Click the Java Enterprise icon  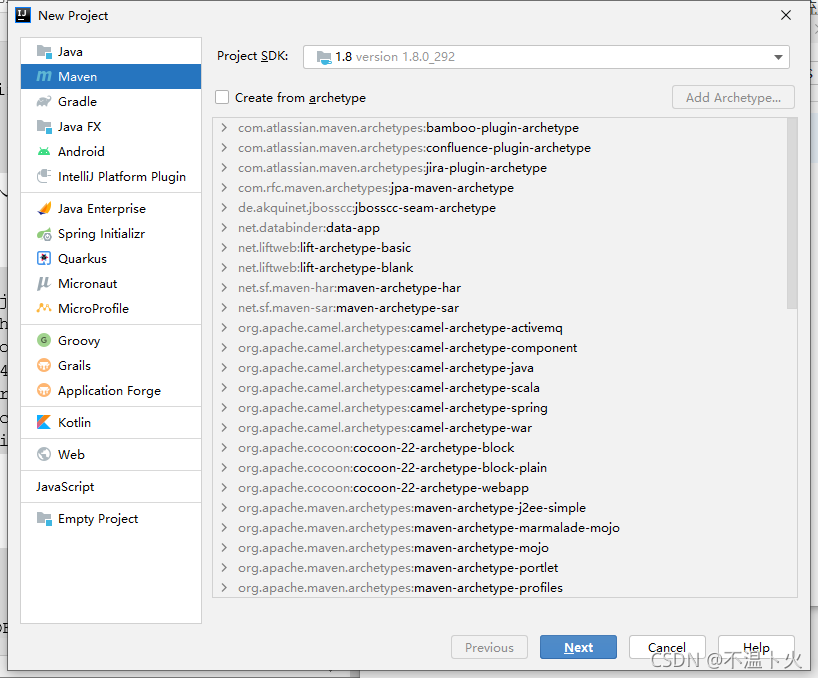click(44, 209)
